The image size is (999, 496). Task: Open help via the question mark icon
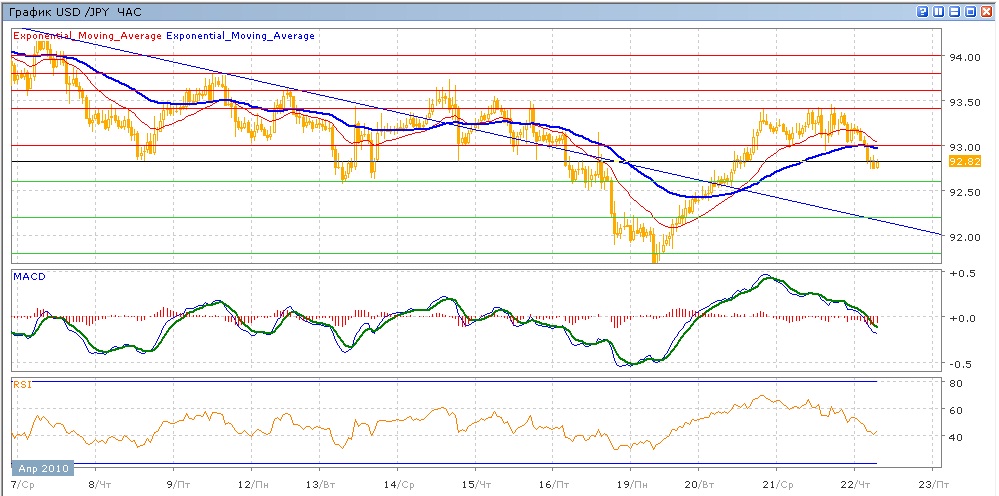(921, 11)
